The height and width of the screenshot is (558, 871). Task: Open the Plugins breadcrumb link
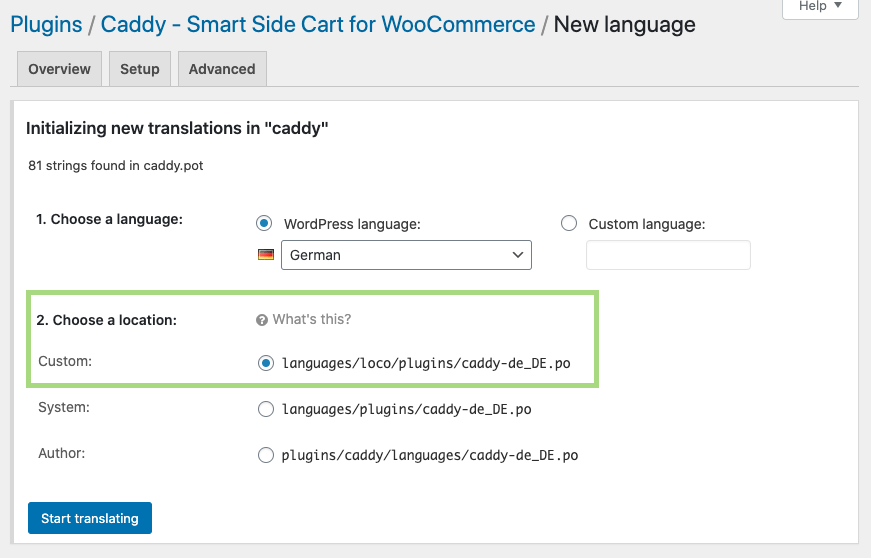click(46, 24)
